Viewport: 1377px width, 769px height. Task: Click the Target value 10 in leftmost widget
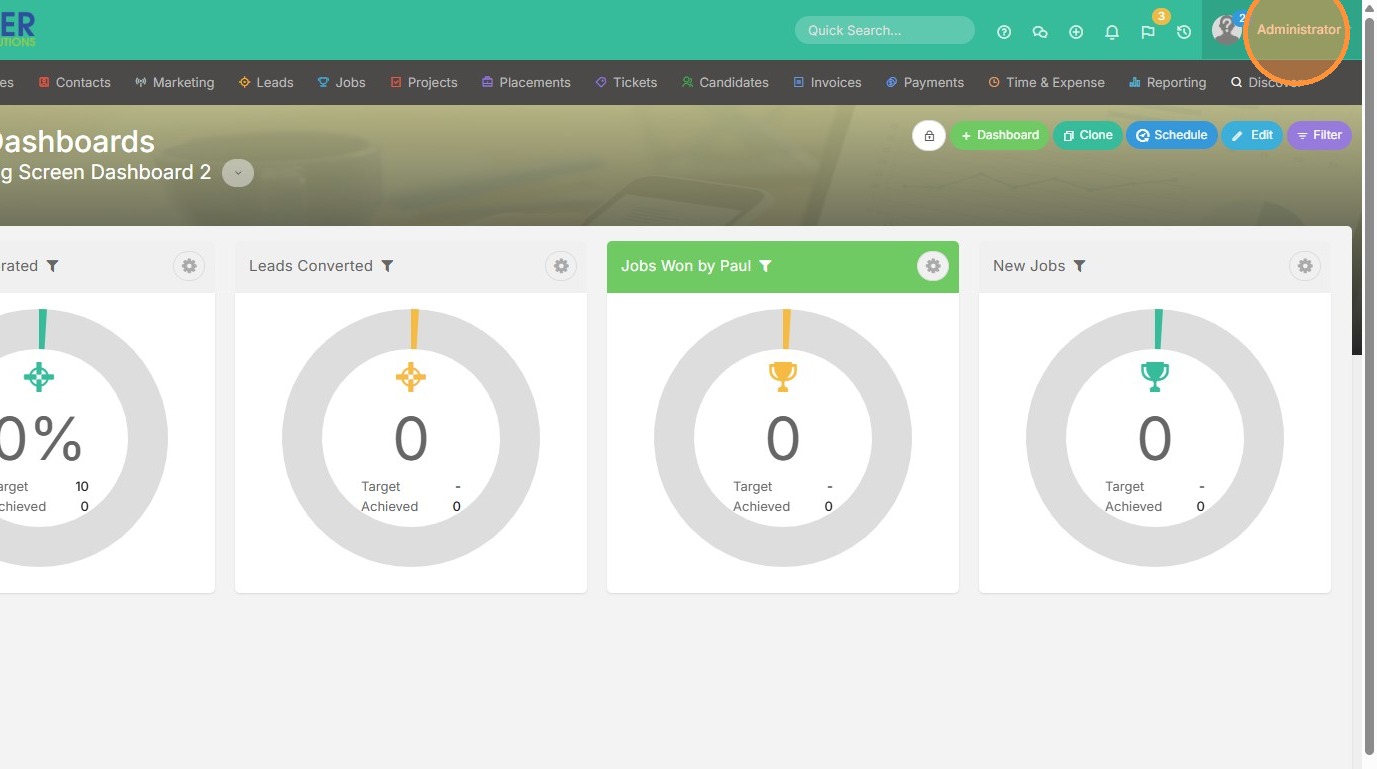click(x=82, y=487)
